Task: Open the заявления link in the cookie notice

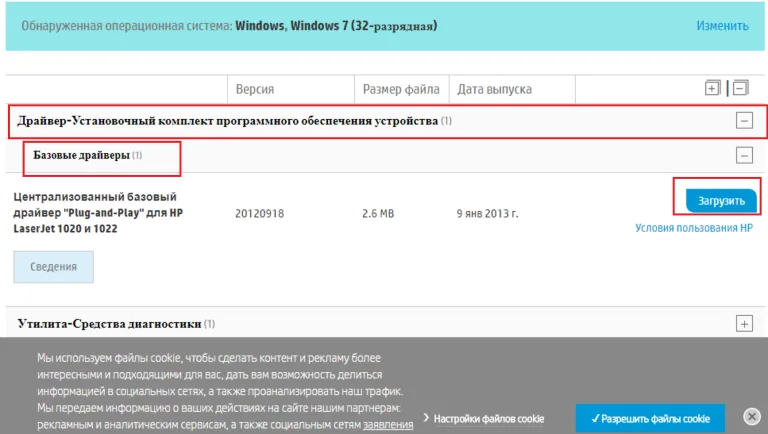Action: point(388,425)
